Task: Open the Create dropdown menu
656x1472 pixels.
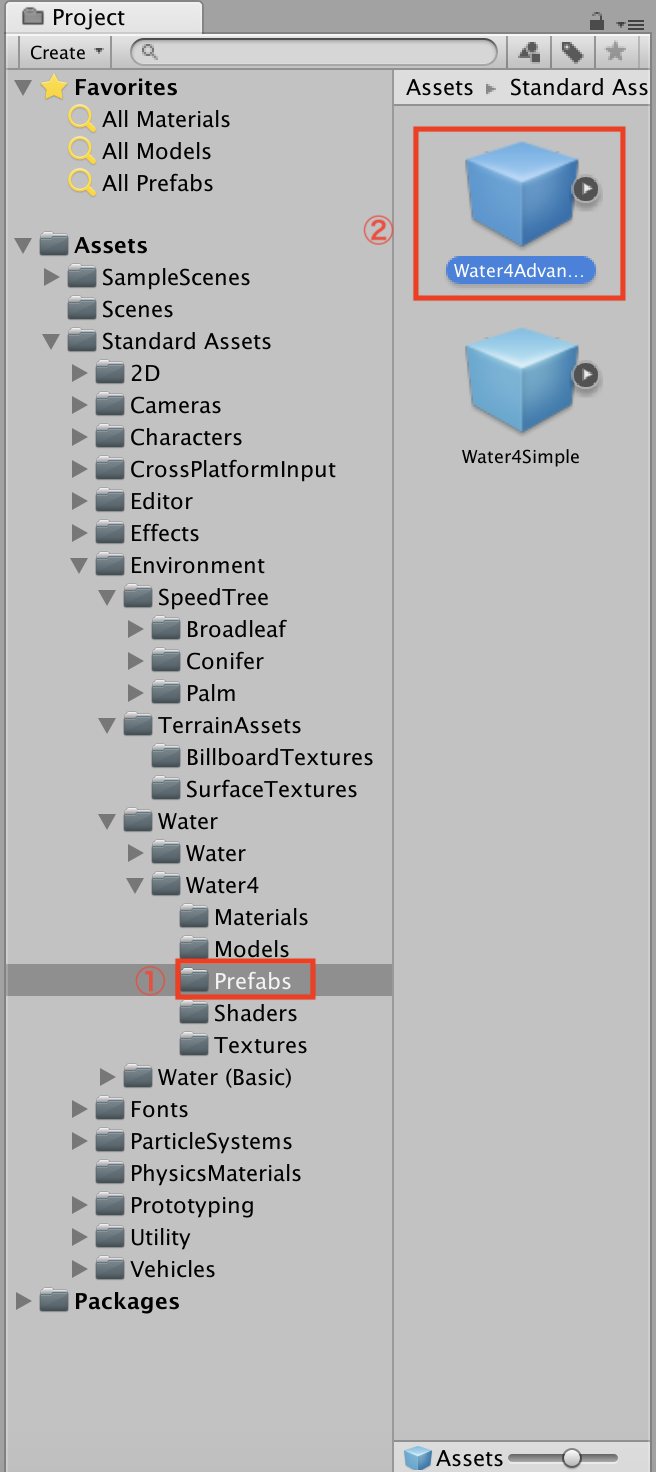Action: pos(66,52)
